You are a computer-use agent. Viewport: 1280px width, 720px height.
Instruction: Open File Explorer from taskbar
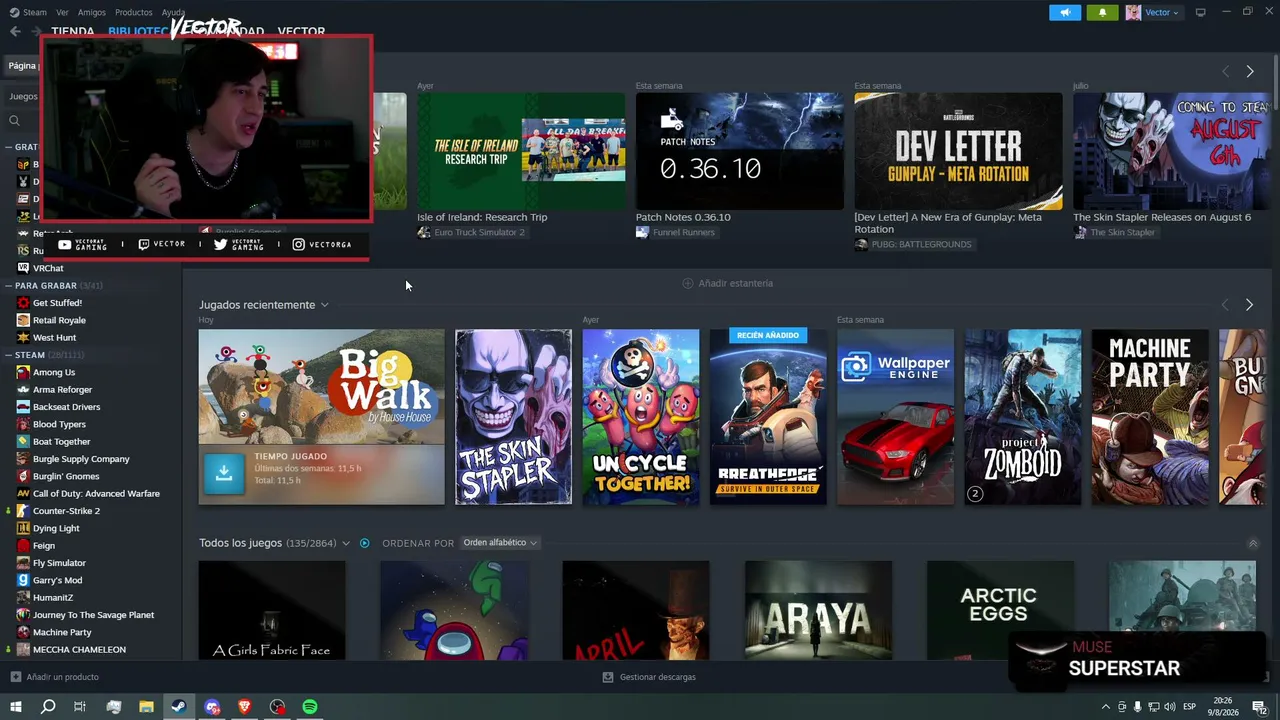146,707
